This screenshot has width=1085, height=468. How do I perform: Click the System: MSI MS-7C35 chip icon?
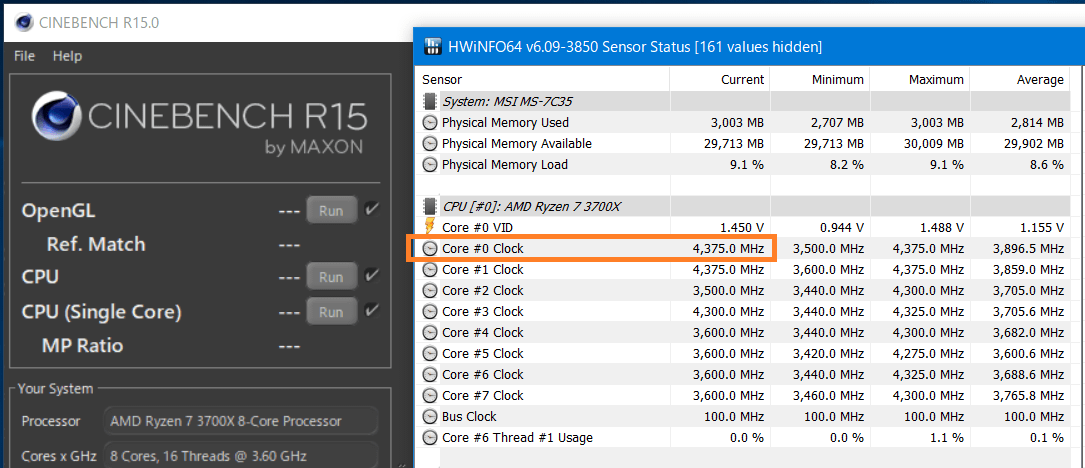[x=430, y=102]
